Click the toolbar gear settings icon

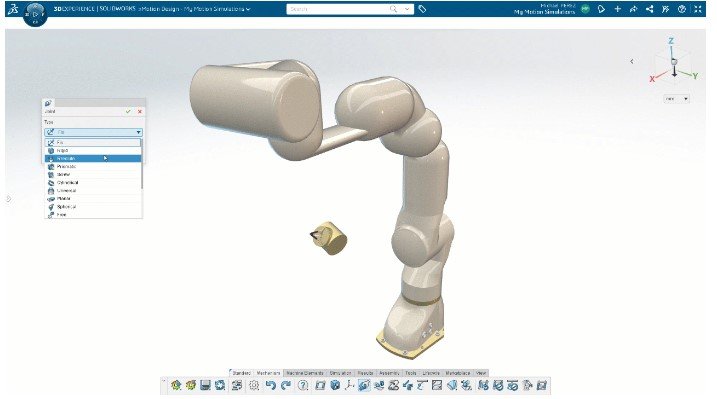(254, 385)
